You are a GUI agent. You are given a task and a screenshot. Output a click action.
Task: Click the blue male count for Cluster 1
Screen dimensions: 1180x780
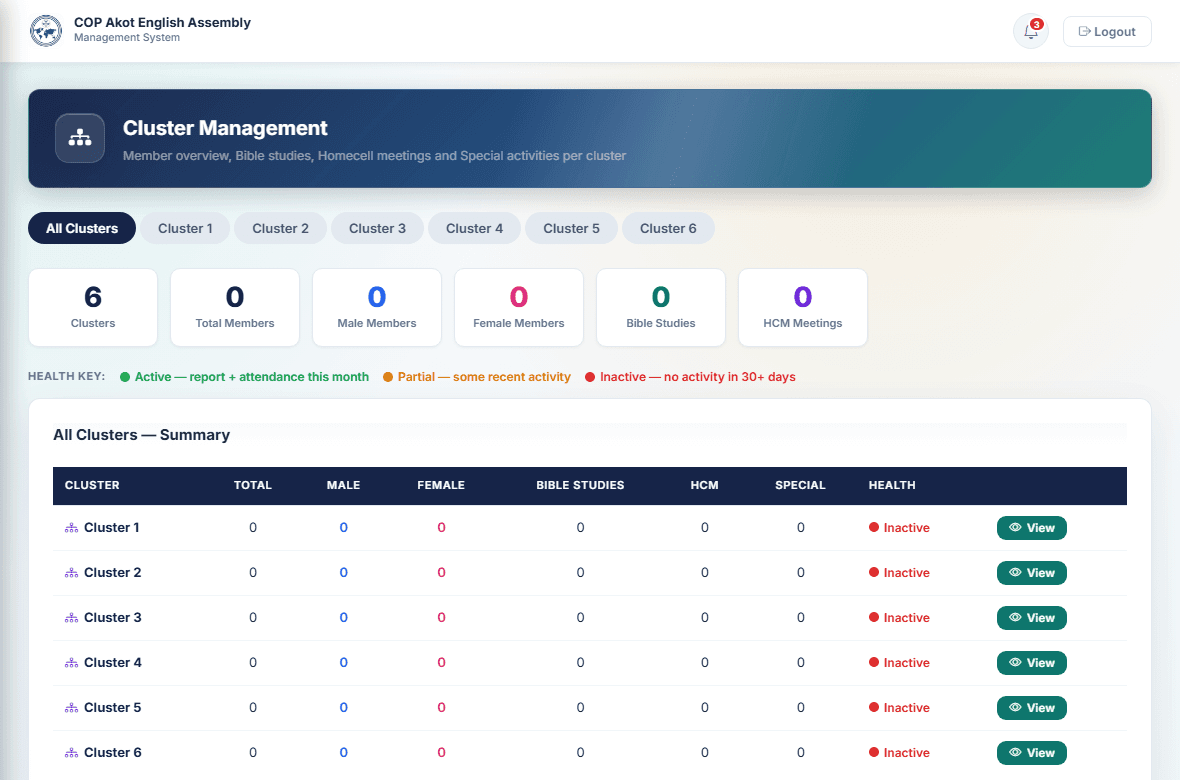343,528
